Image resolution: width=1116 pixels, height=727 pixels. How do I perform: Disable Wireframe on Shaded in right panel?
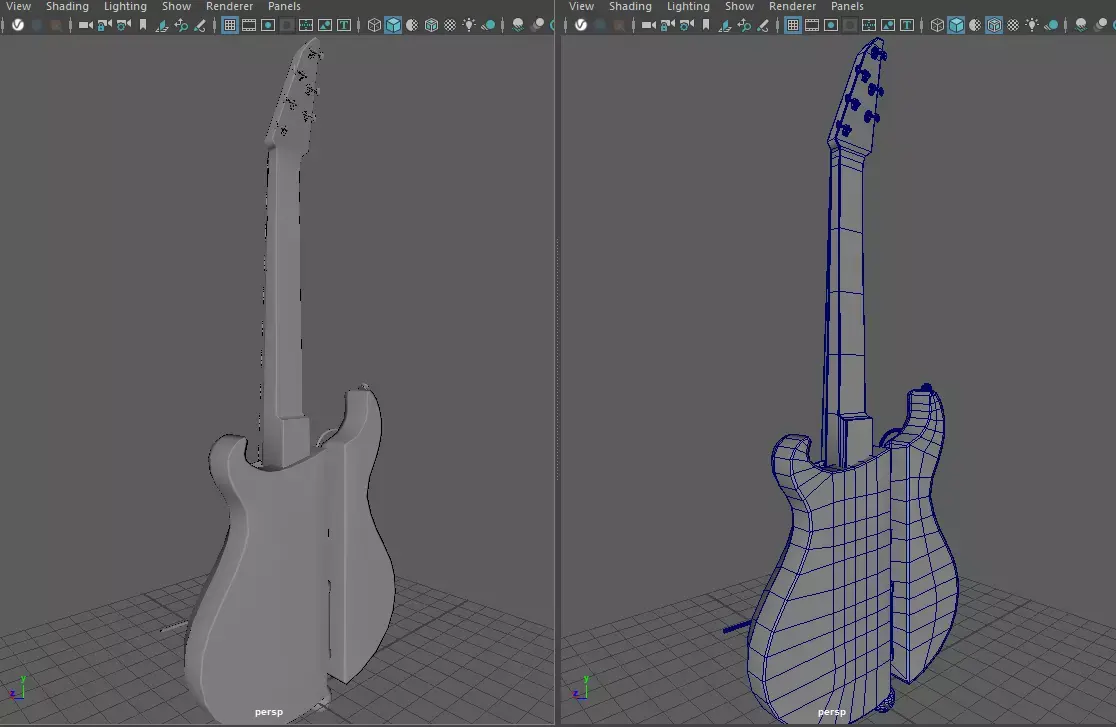click(994, 25)
